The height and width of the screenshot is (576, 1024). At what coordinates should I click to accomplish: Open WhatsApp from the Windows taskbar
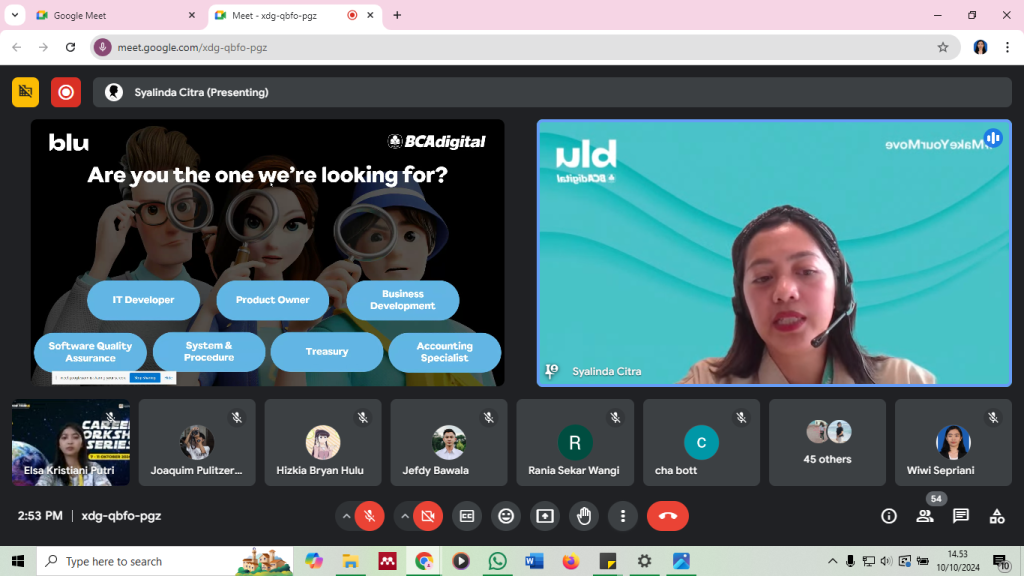[497, 561]
